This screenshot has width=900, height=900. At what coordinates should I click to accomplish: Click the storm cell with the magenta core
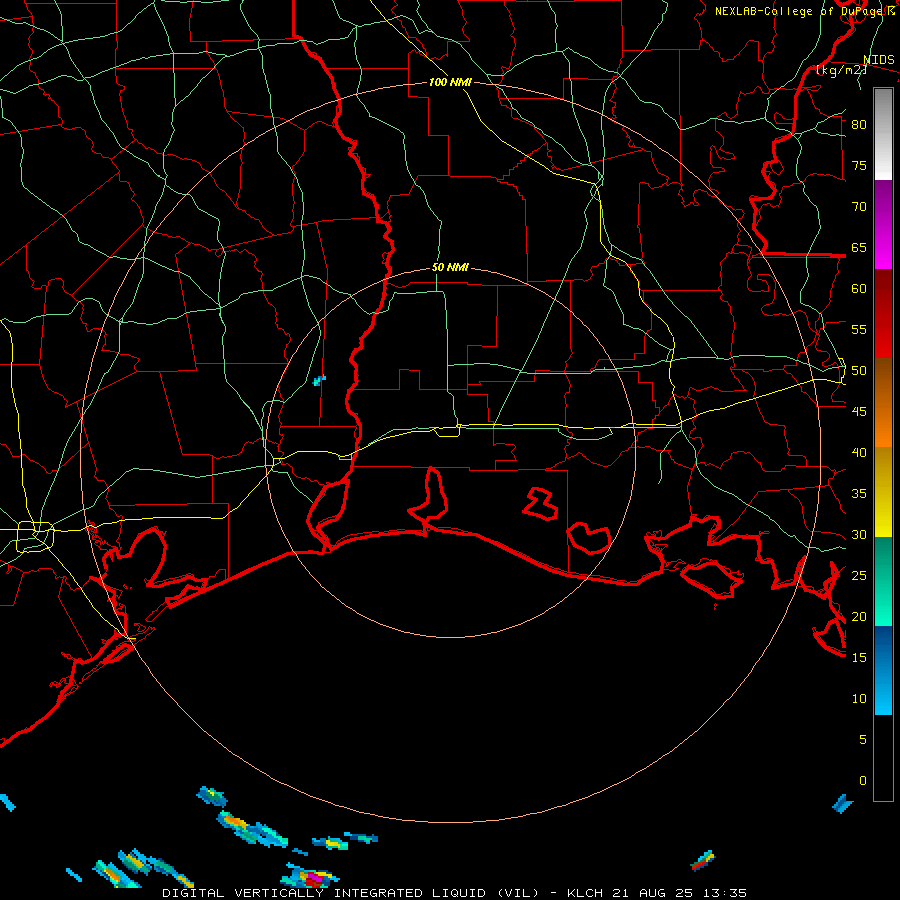pos(310,876)
